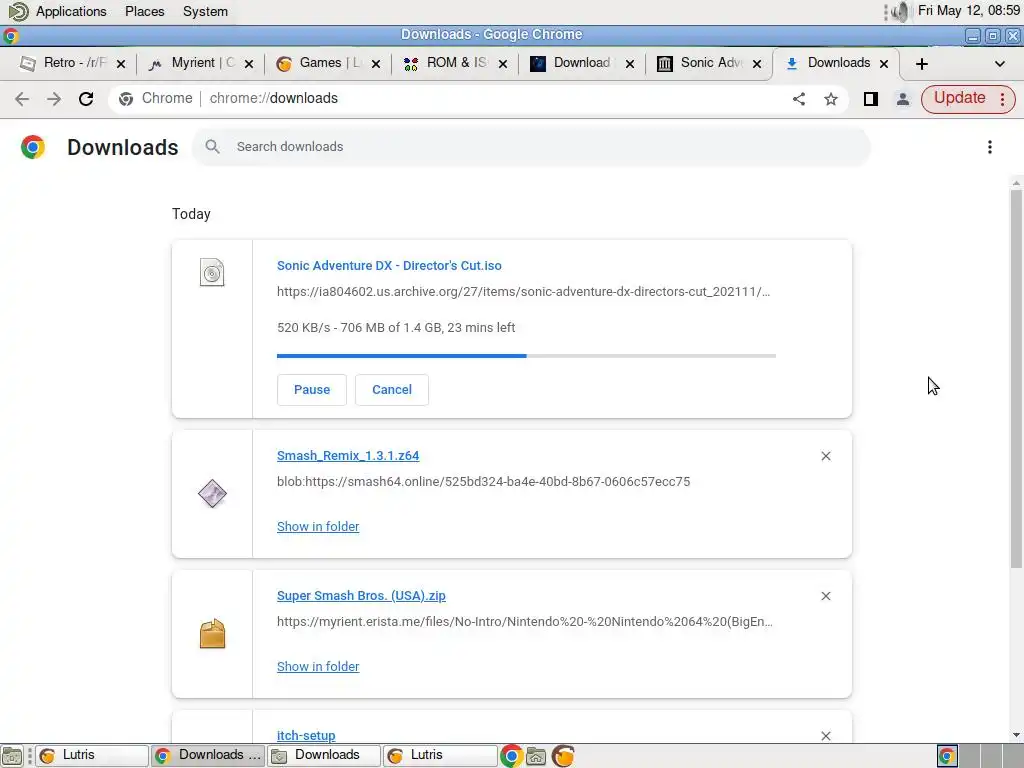The width and height of the screenshot is (1024, 768).
Task: Open the Chrome side panel
Action: coord(871,99)
